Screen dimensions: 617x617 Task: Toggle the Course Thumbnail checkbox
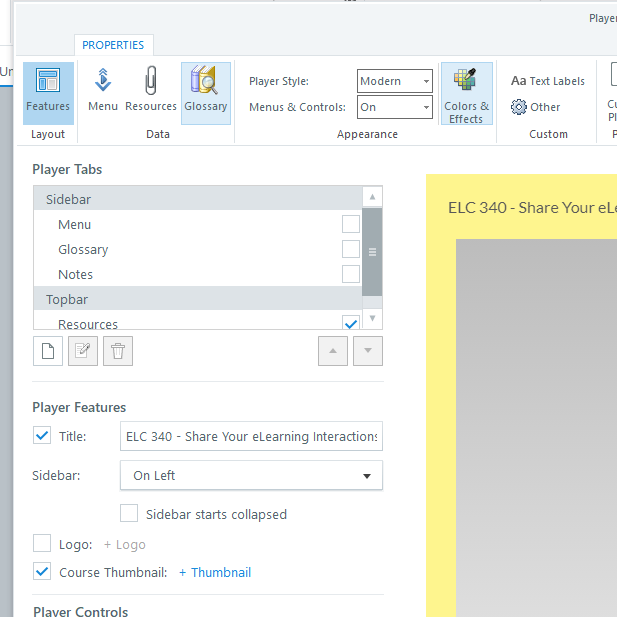(42, 571)
